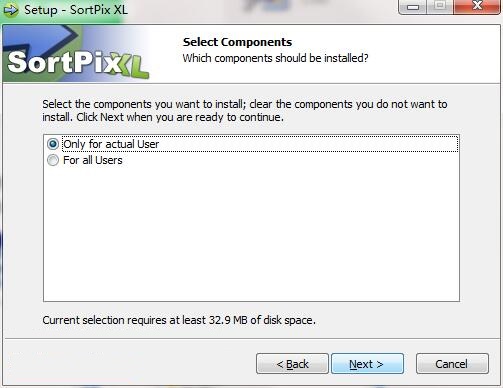Click empty area of components list box
Image resolution: width=503 pixels, height=388 pixels.
251,233
